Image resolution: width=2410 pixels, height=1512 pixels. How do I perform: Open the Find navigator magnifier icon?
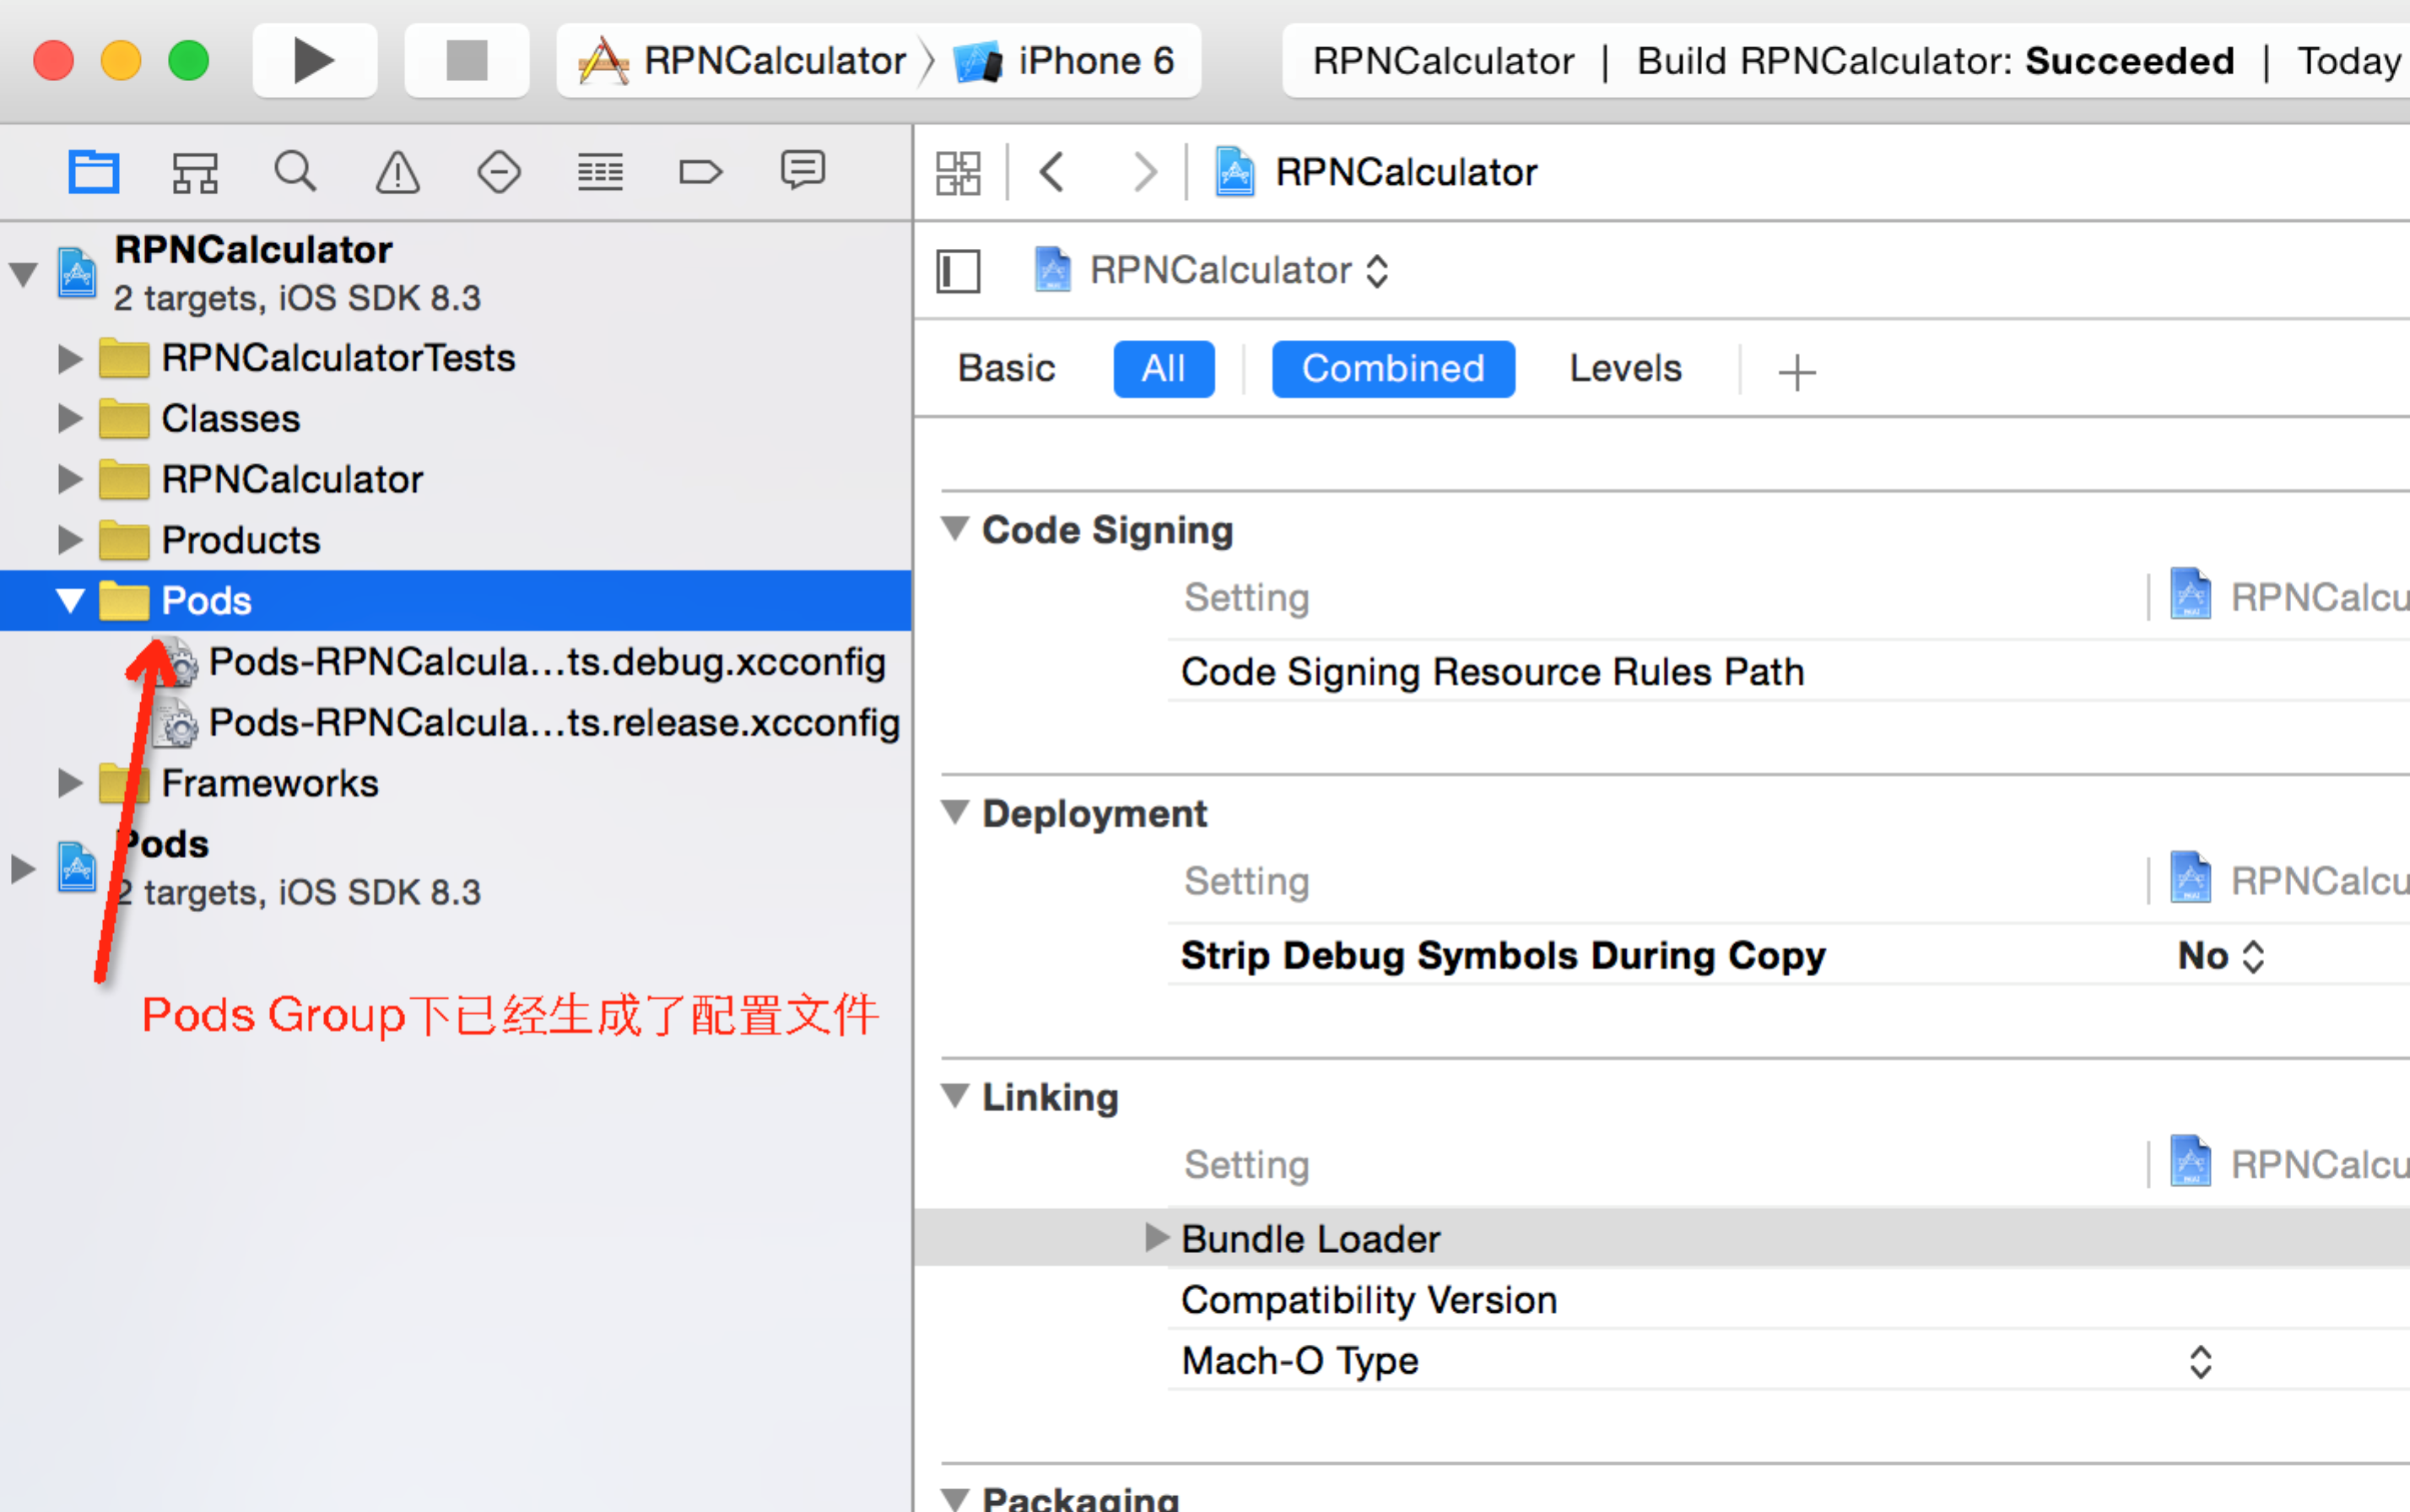point(296,172)
